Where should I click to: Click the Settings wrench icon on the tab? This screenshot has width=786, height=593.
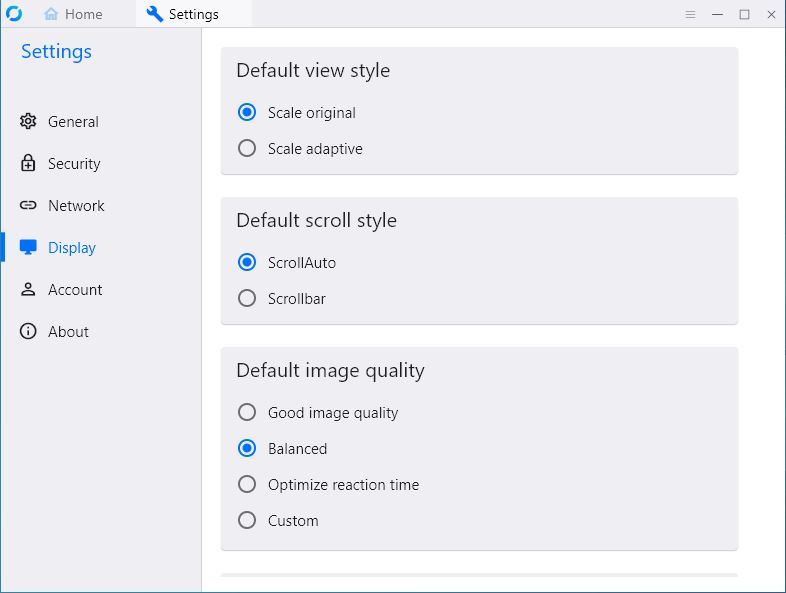click(154, 14)
